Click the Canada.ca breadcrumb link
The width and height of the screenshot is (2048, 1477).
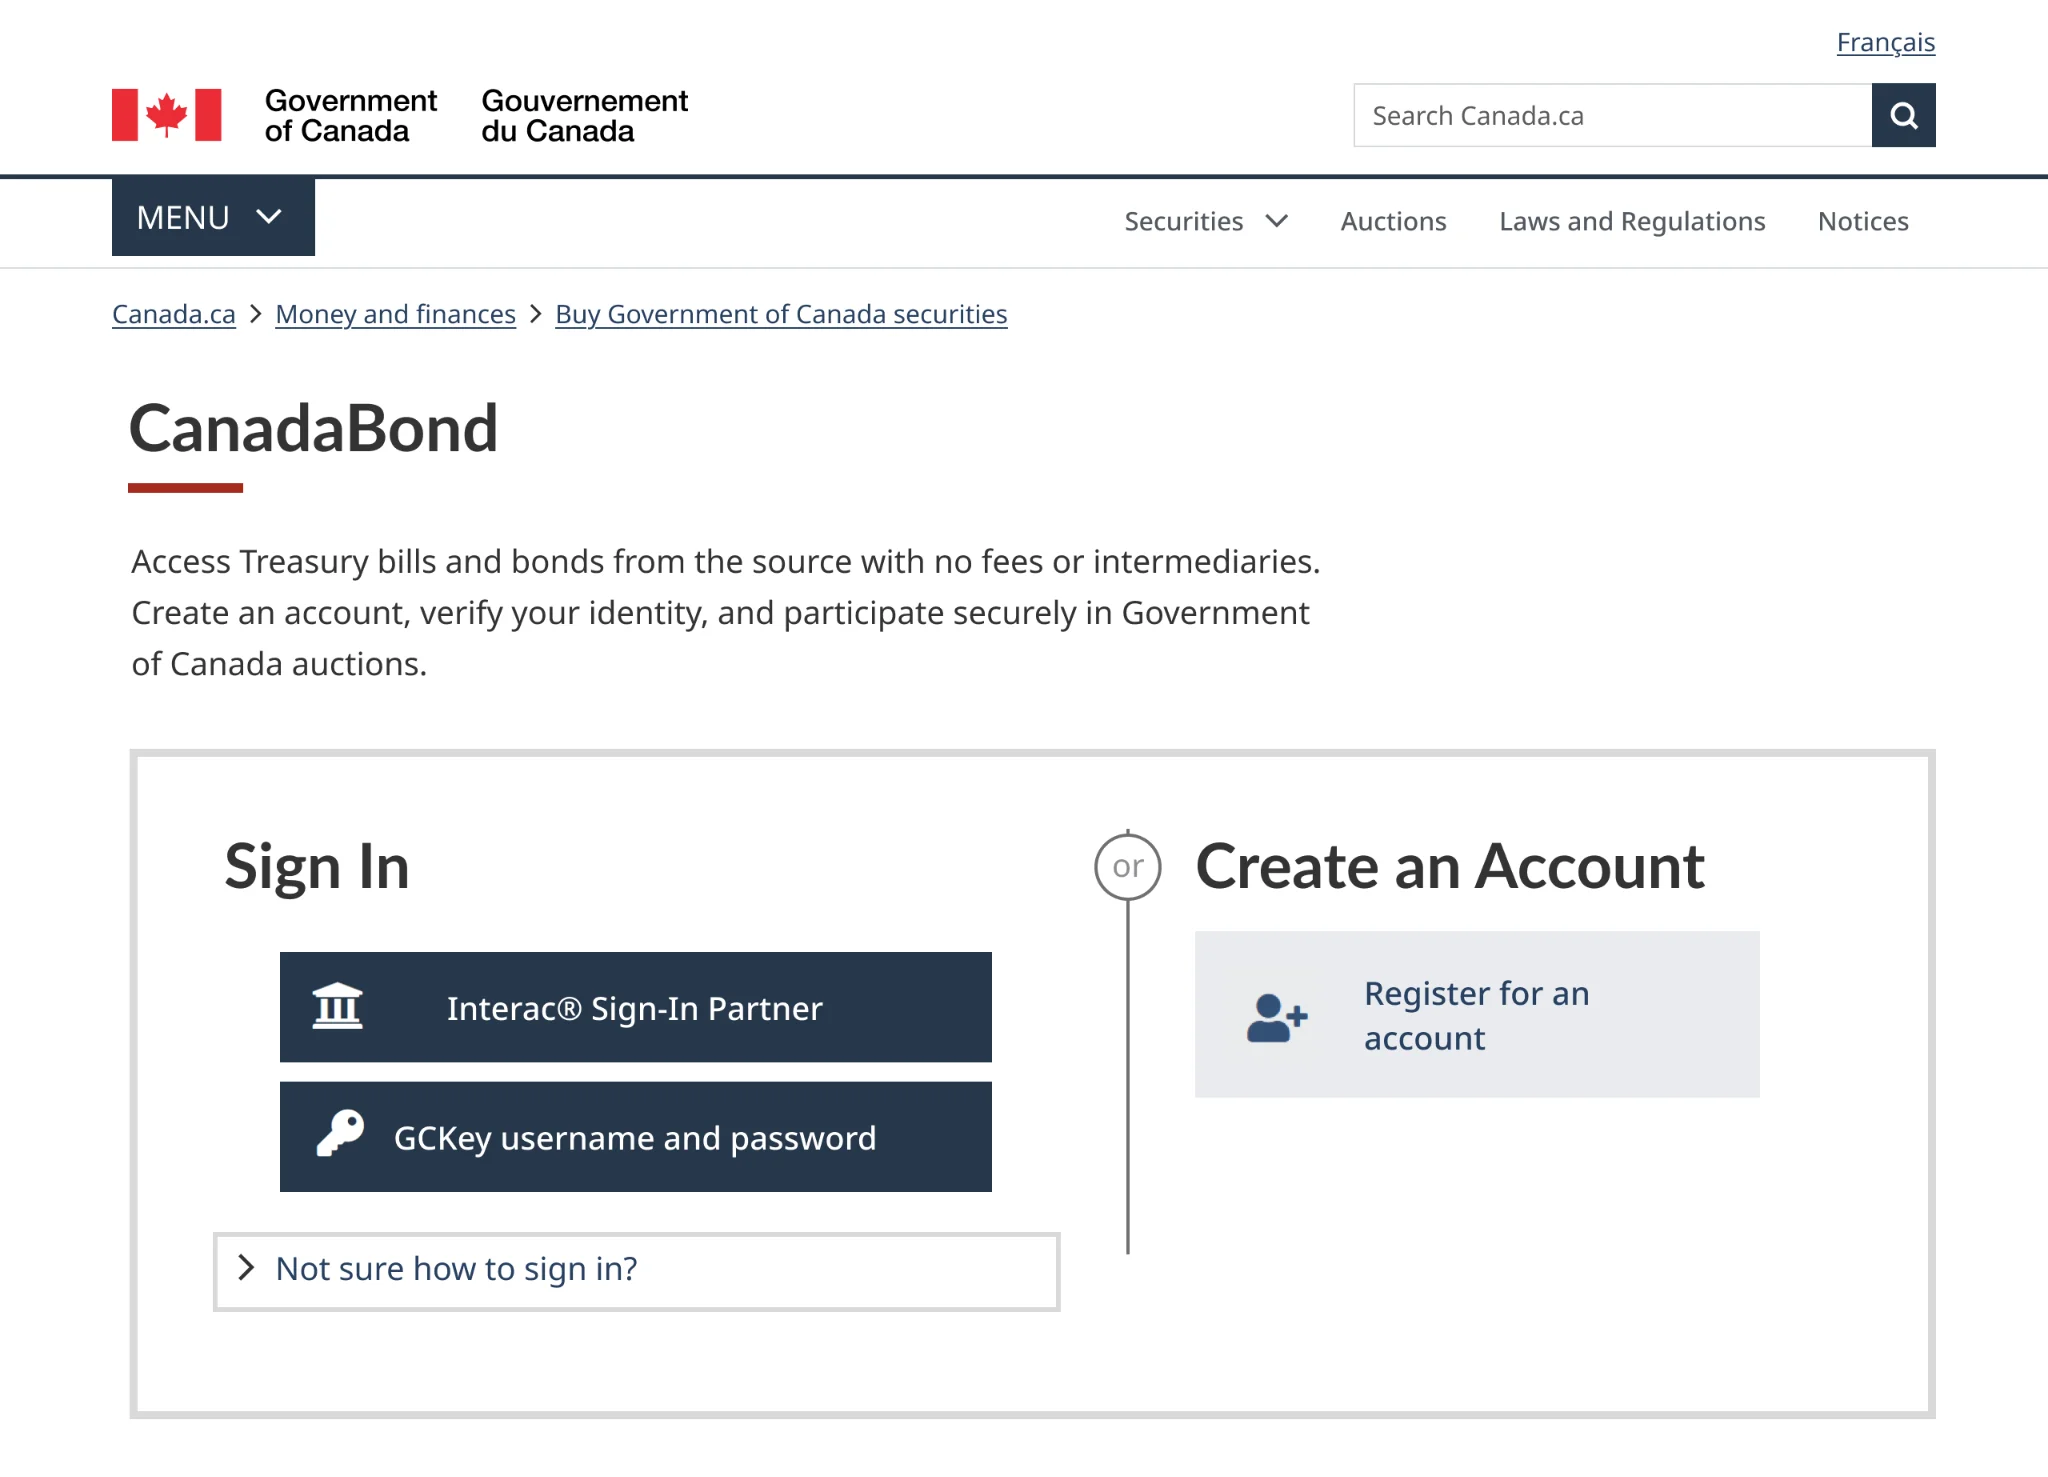pyautogui.click(x=172, y=313)
